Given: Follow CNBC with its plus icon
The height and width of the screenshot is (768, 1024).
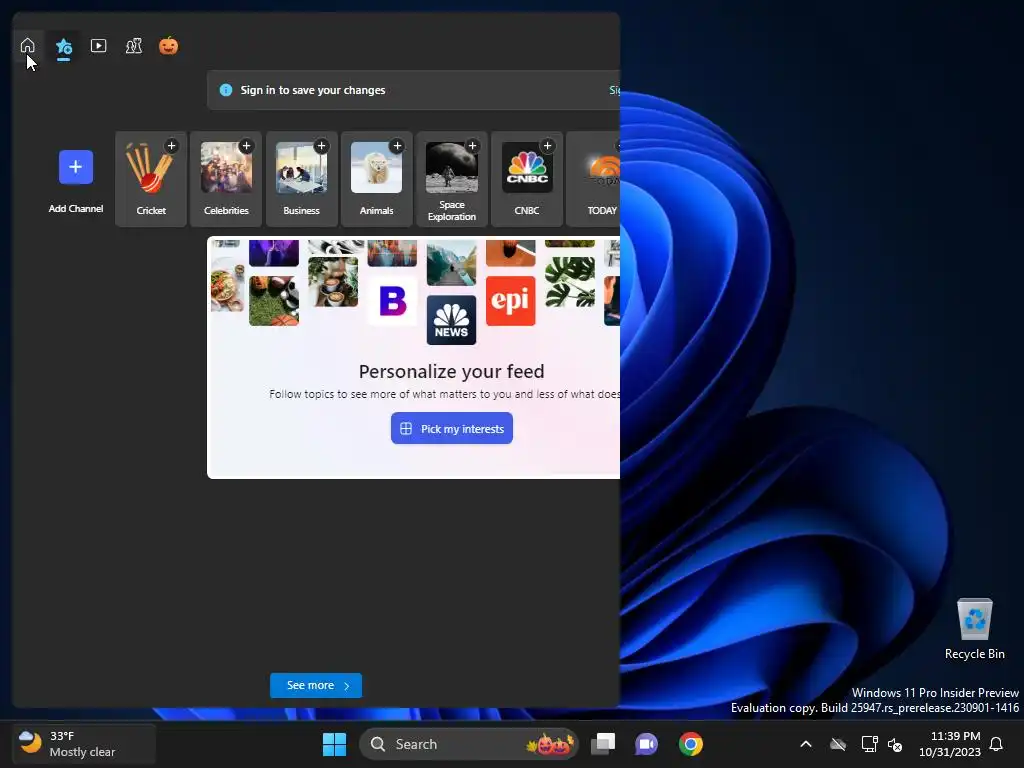Looking at the screenshot, I should [547, 146].
